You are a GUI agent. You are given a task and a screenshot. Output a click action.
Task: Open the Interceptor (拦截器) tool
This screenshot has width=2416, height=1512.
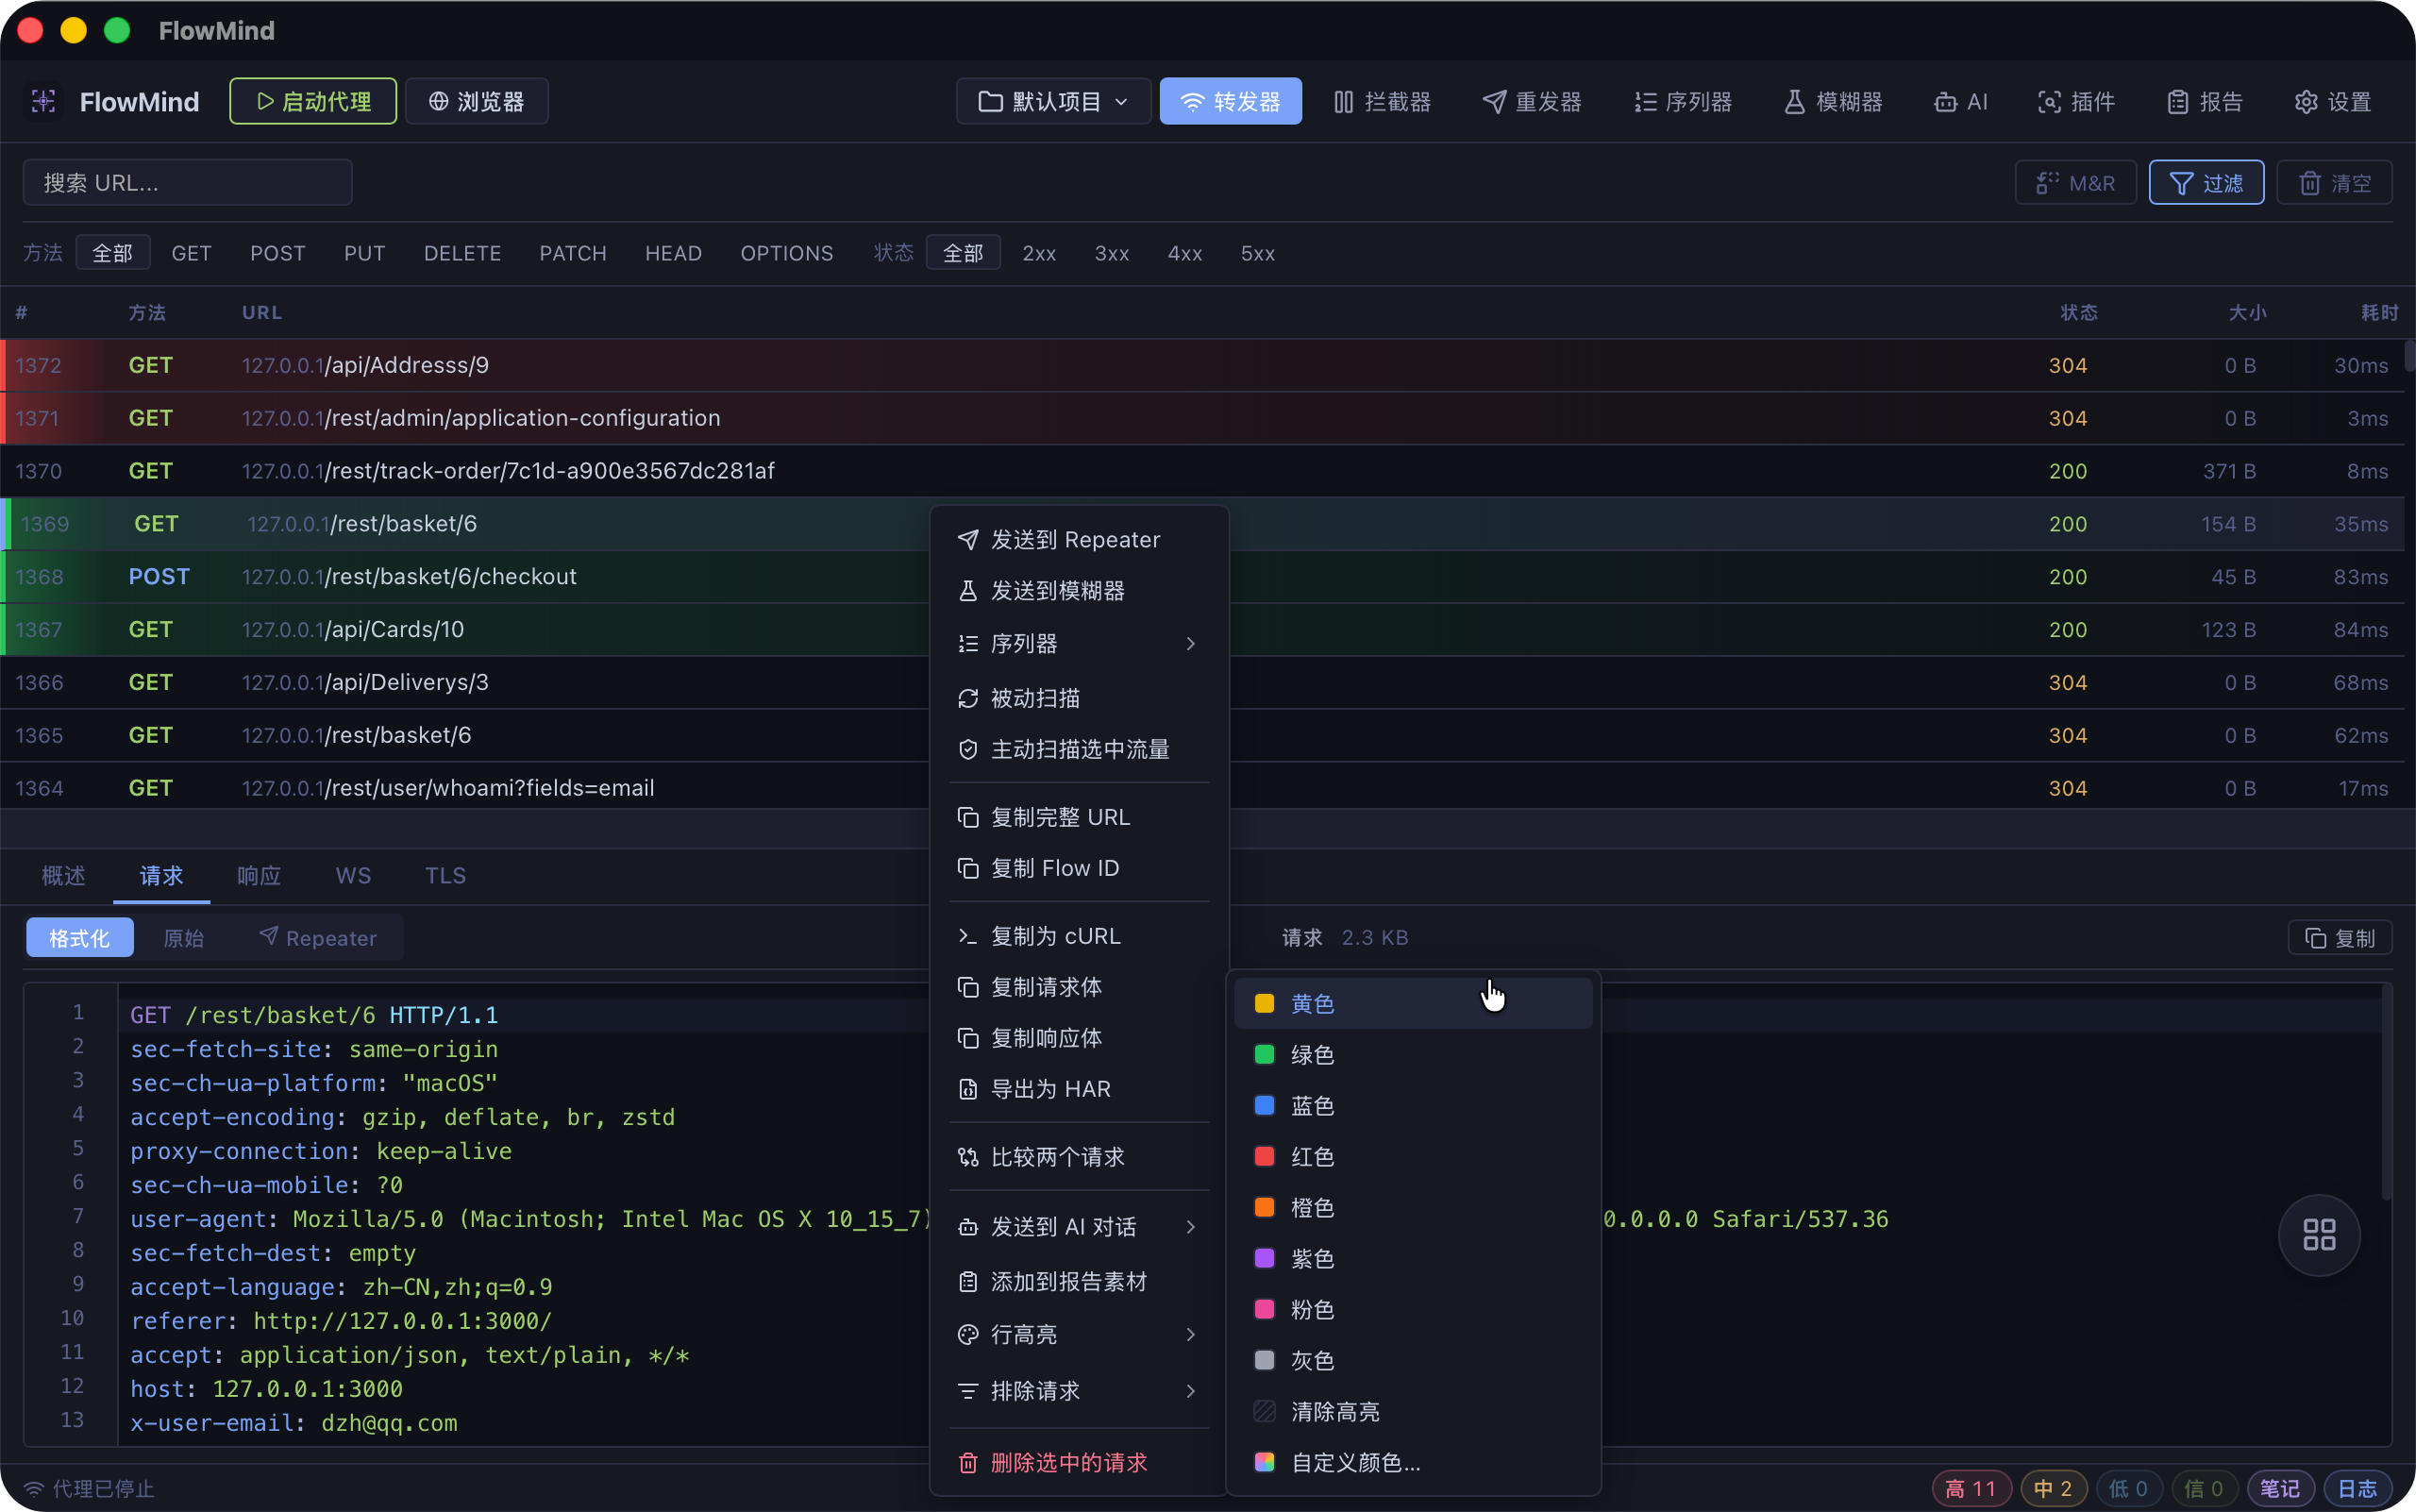pos(1382,102)
